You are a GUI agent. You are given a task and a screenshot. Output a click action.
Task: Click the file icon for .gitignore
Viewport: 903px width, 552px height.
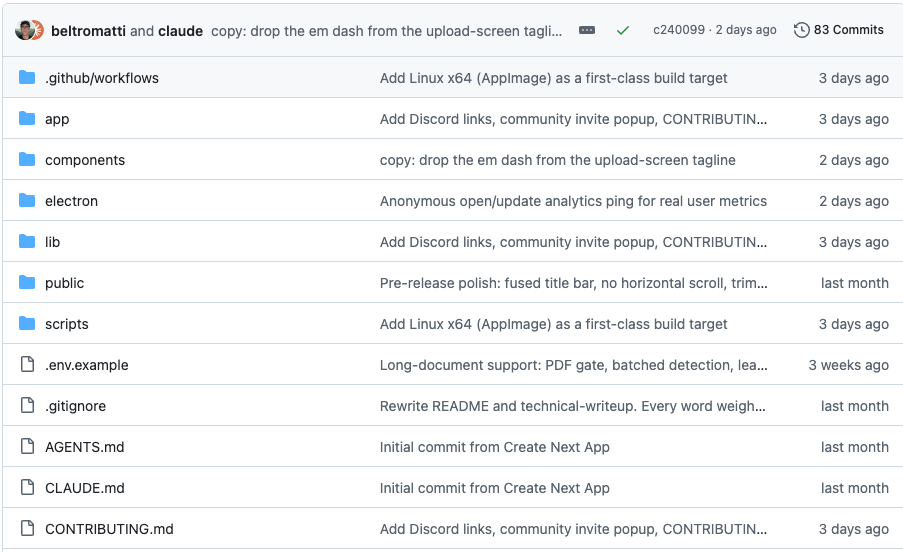27,405
